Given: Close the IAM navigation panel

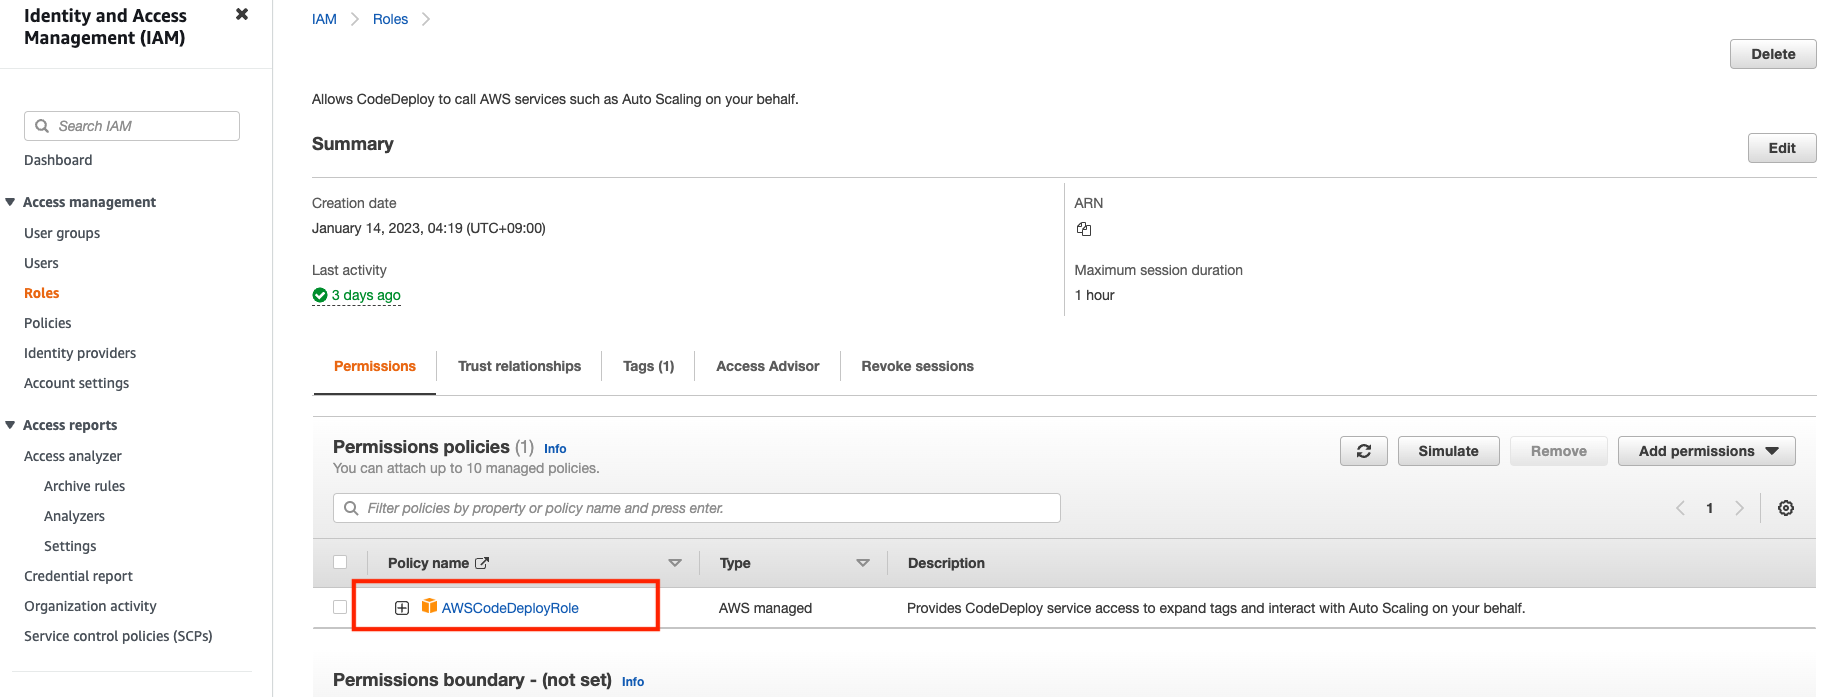Looking at the screenshot, I should point(242,14).
